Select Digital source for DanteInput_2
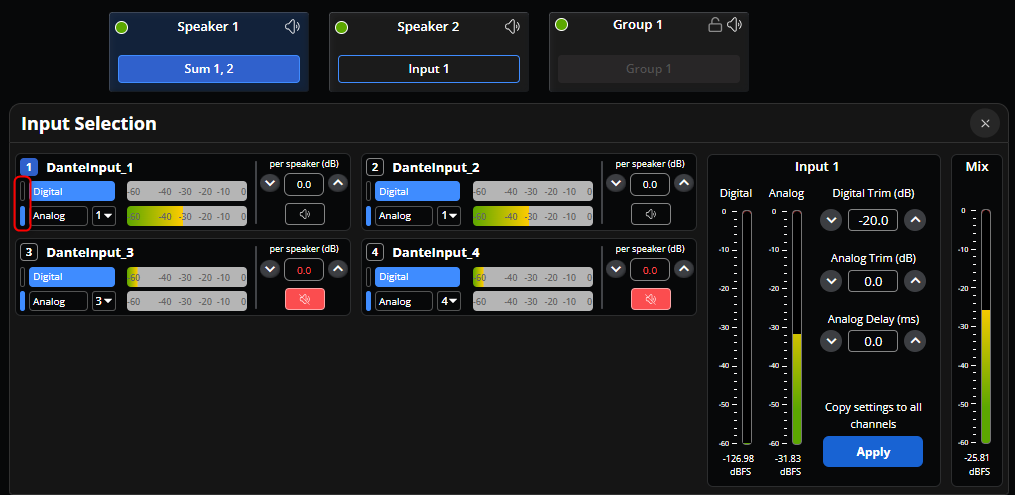This screenshot has width=1015, height=495. coord(418,192)
